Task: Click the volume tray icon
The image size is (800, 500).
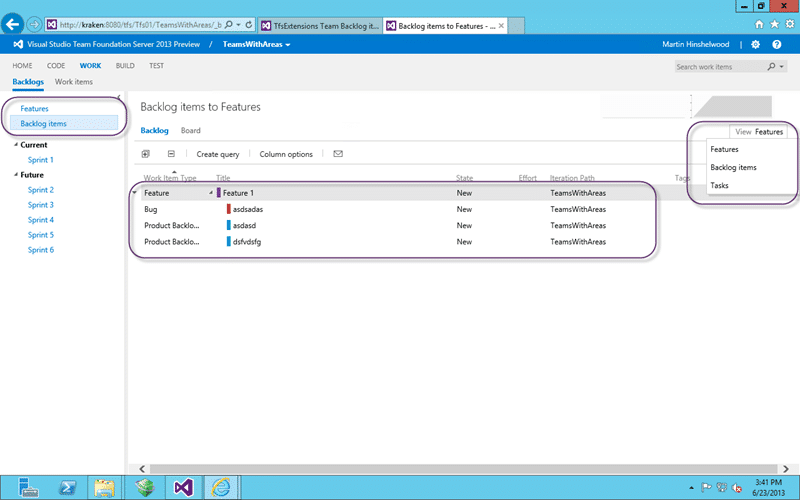Action: pyautogui.click(x=737, y=488)
